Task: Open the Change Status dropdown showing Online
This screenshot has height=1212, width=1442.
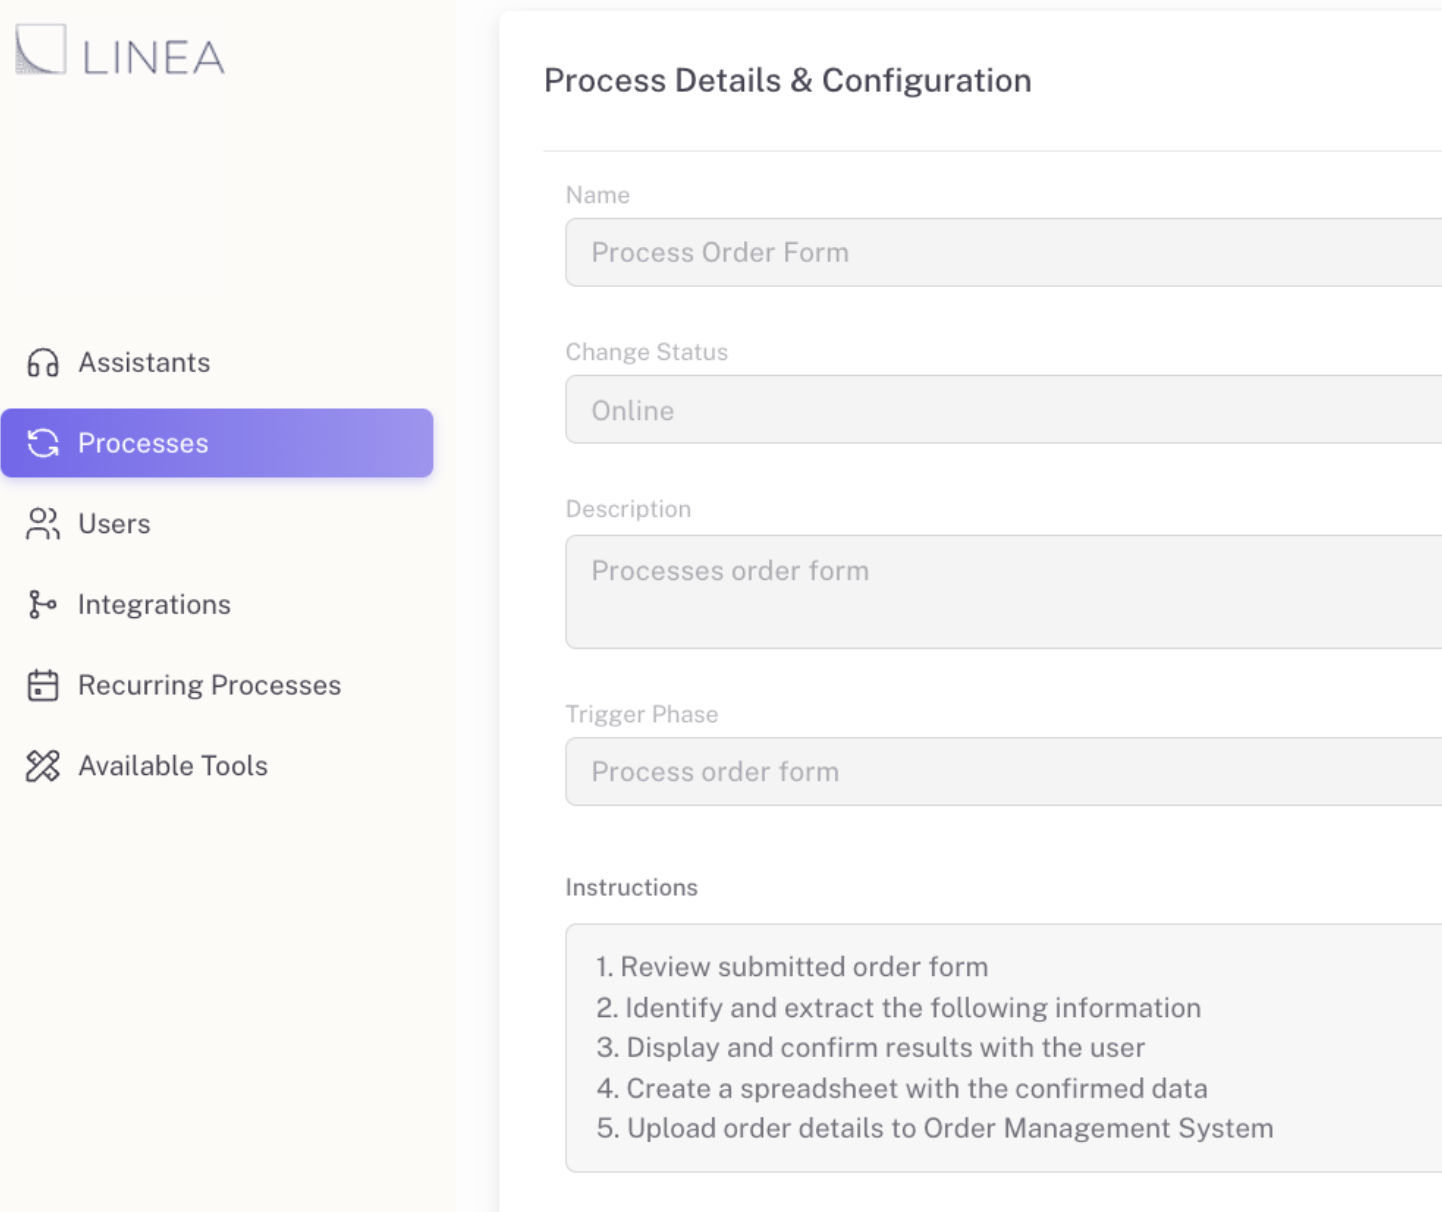Action: (1004, 410)
